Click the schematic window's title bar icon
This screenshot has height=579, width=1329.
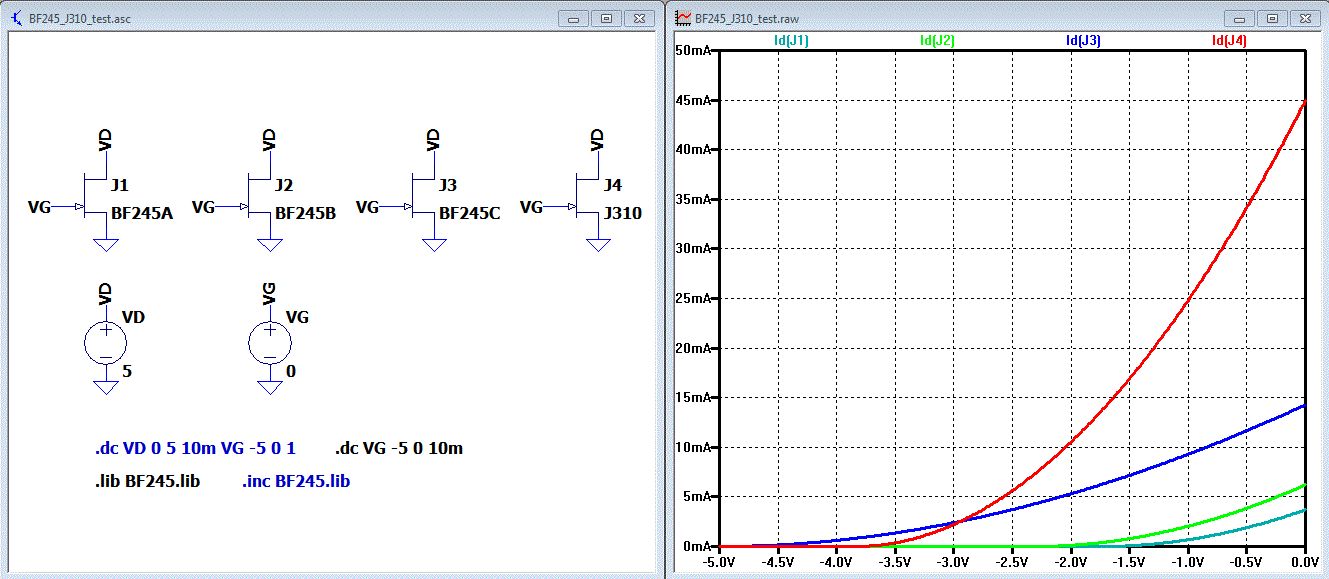[16, 19]
